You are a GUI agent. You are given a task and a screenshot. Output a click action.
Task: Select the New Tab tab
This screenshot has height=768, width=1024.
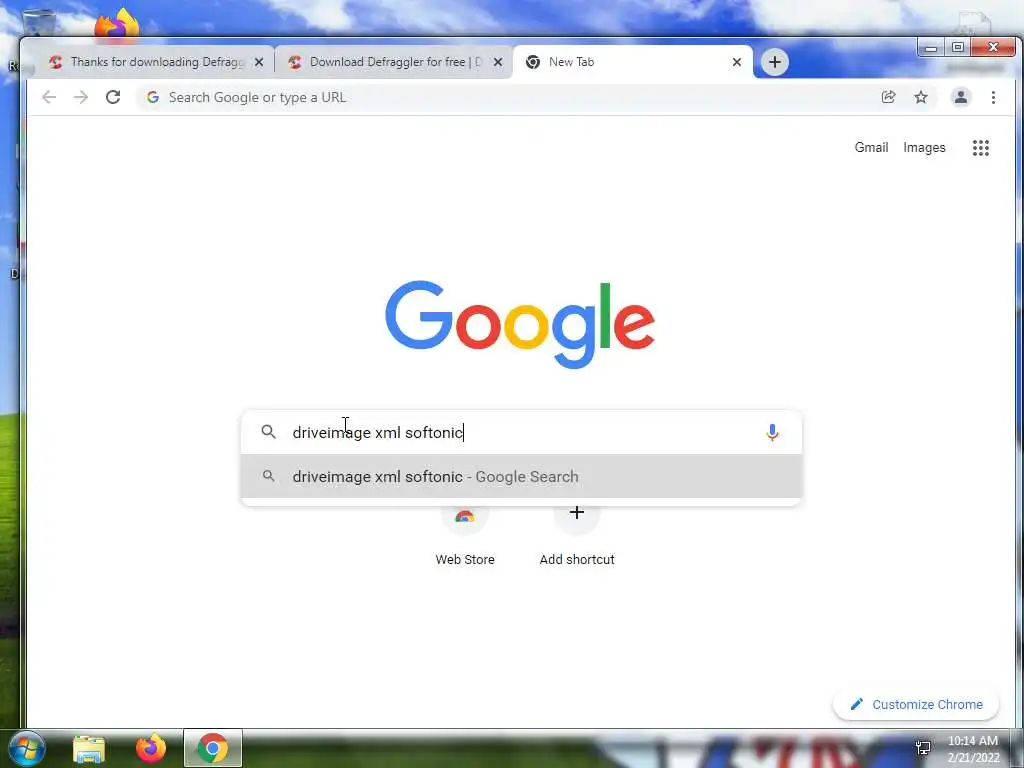click(x=632, y=62)
